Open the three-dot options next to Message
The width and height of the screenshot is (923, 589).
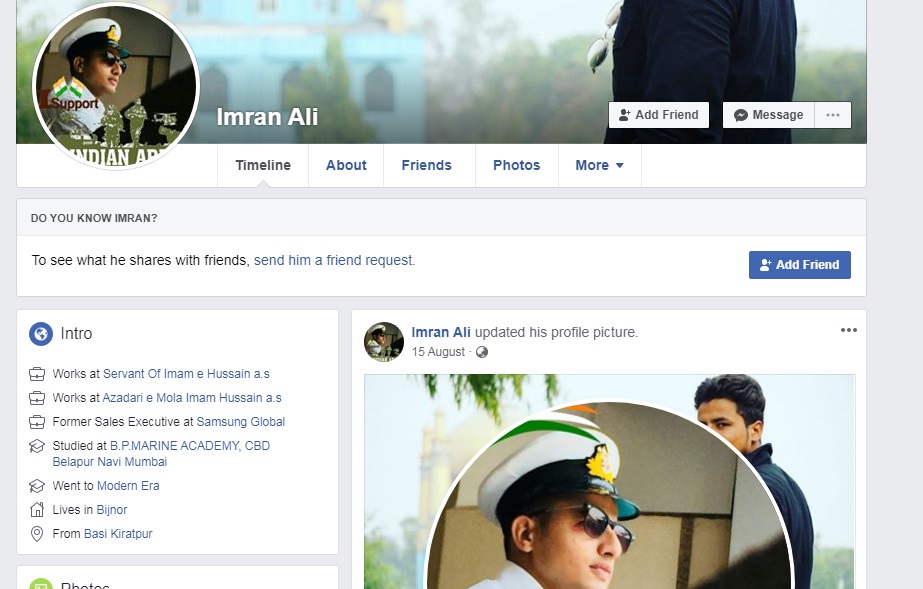tap(833, 115)
